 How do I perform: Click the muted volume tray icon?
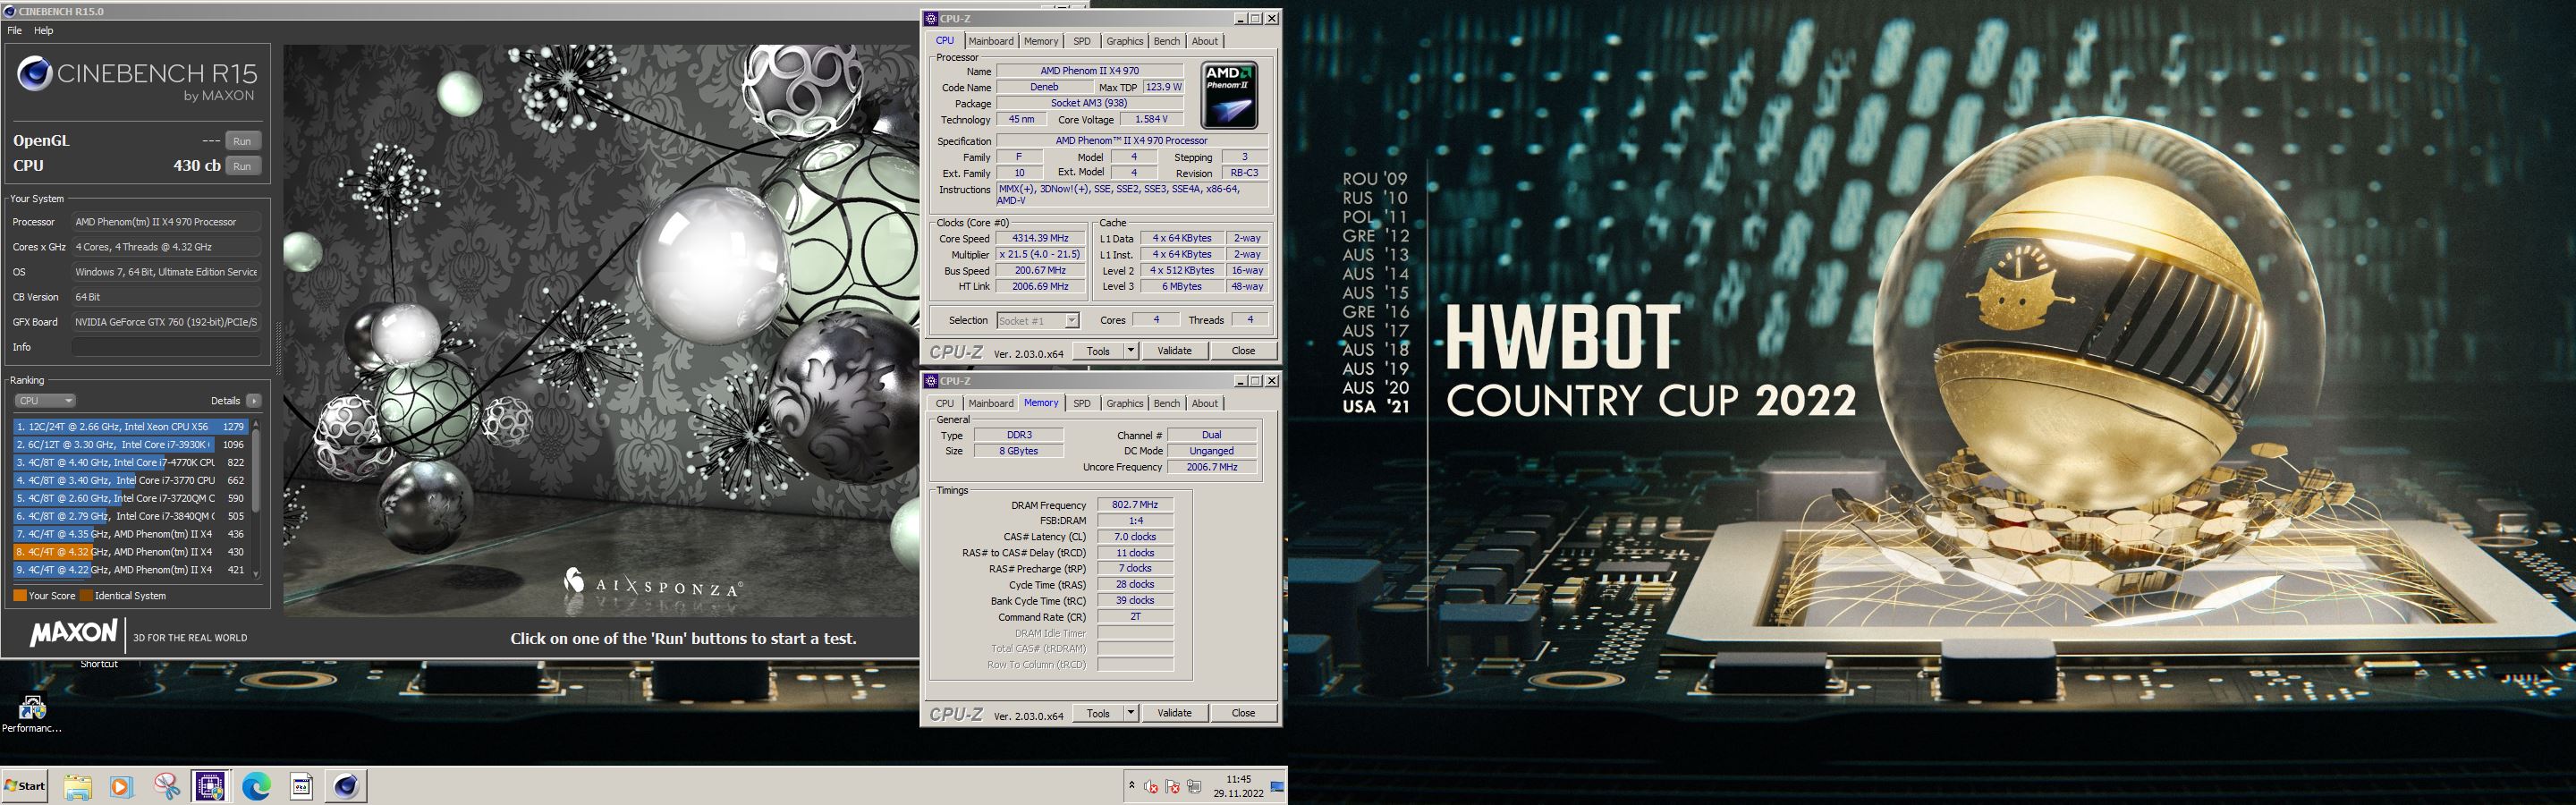pos(1151,787)
